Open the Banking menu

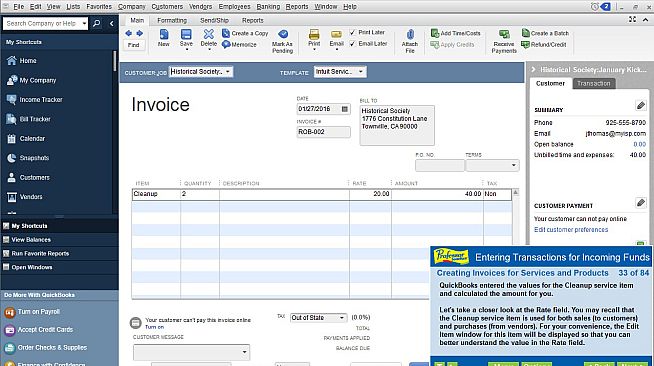pos(268,7)
